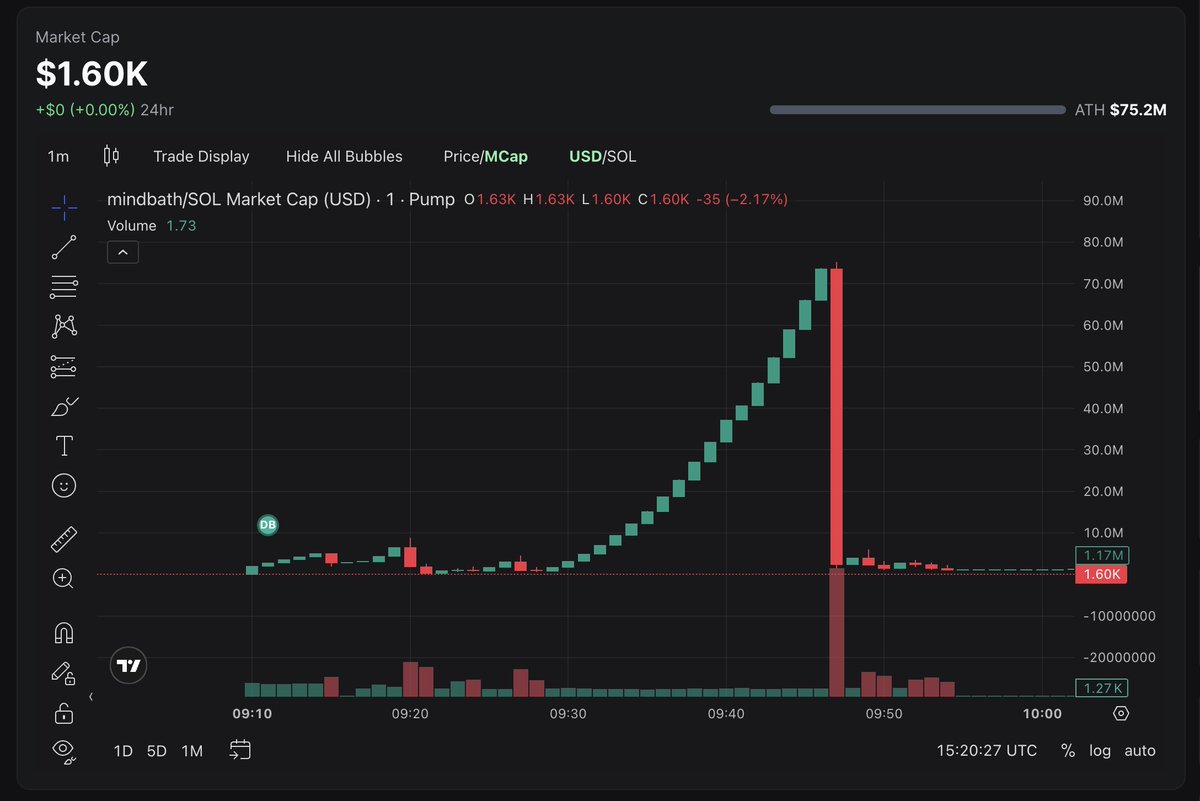Toggle log scale mode

(x=1100, y=750)
